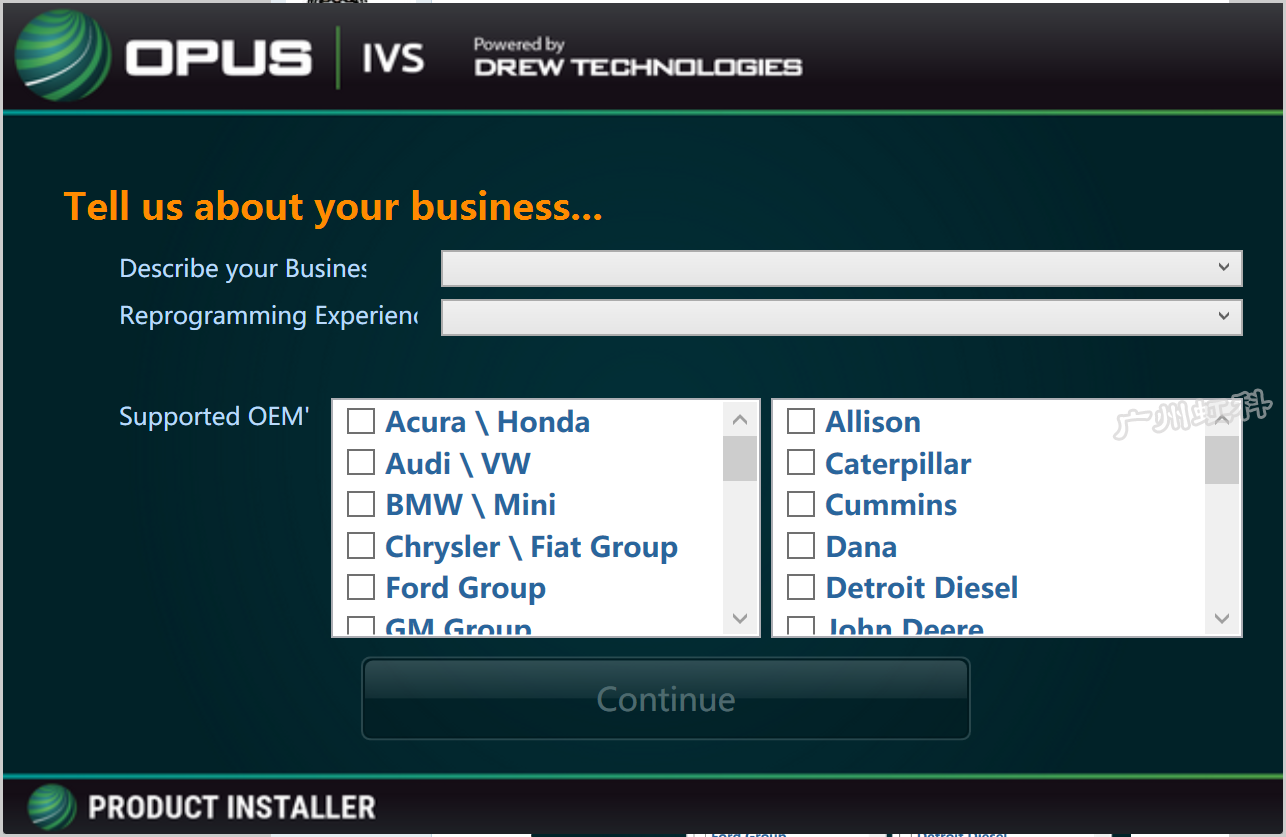Click the Product Installer globe icon
The height and width of the screenshot is (837, 1286).
(52, 808)
